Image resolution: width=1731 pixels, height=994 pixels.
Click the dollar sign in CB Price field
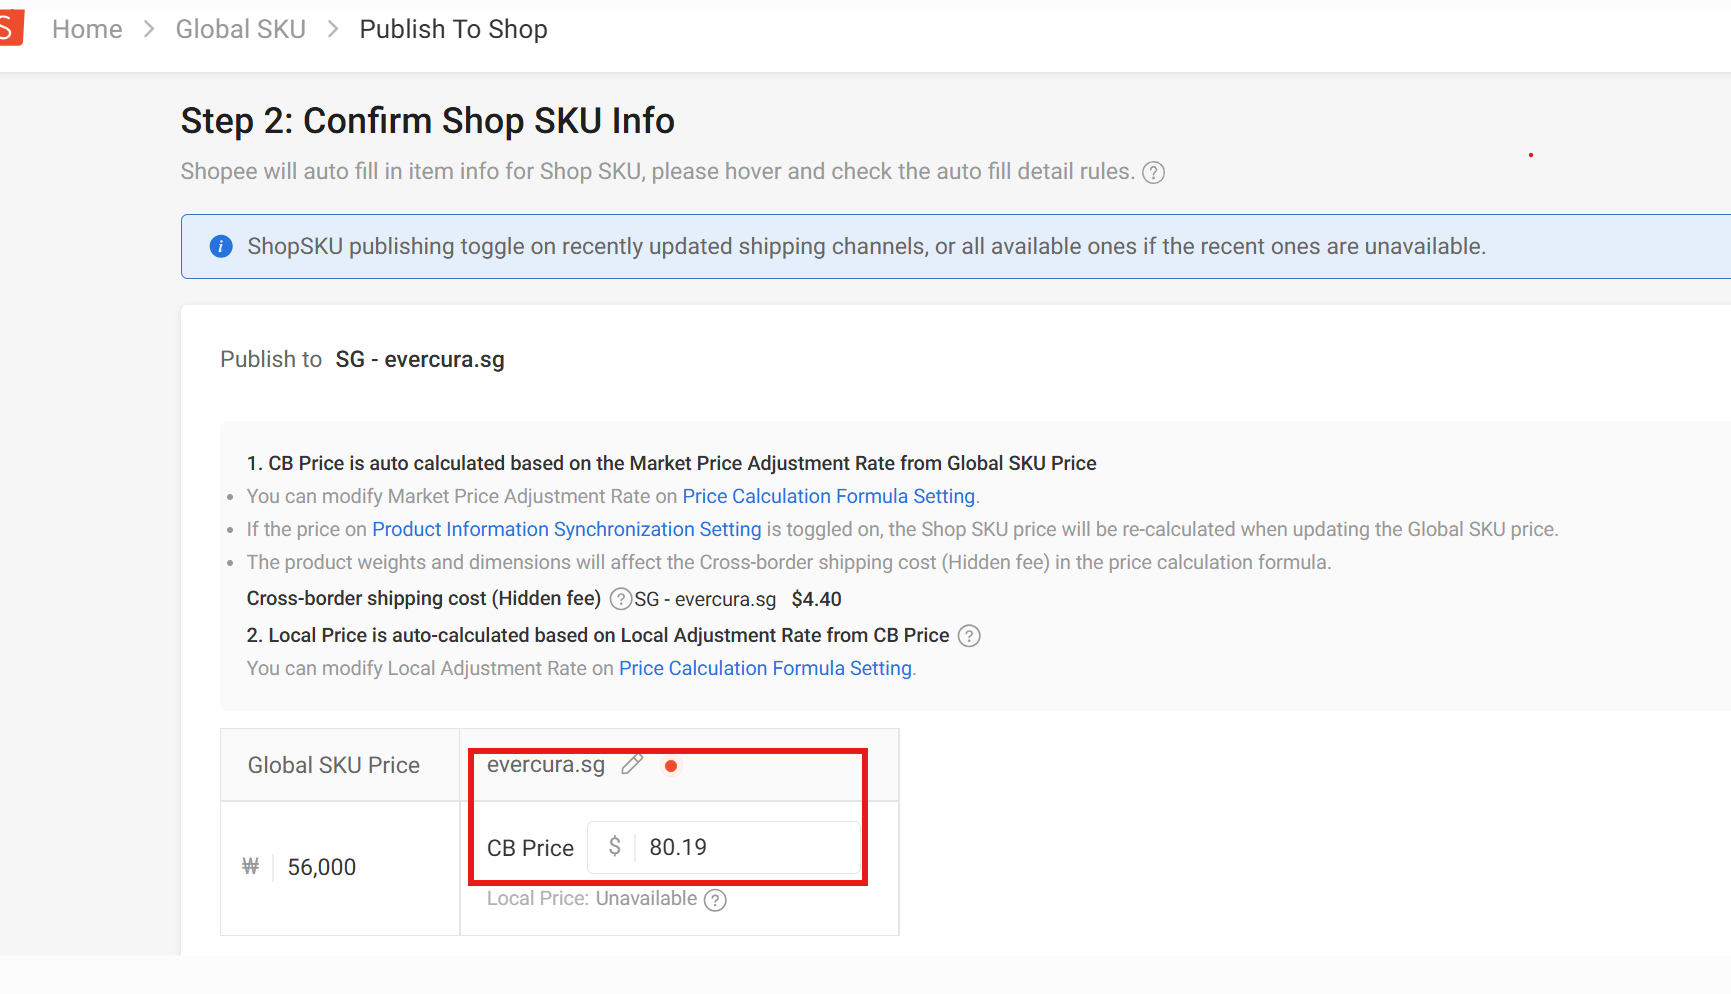click(614, 847)
